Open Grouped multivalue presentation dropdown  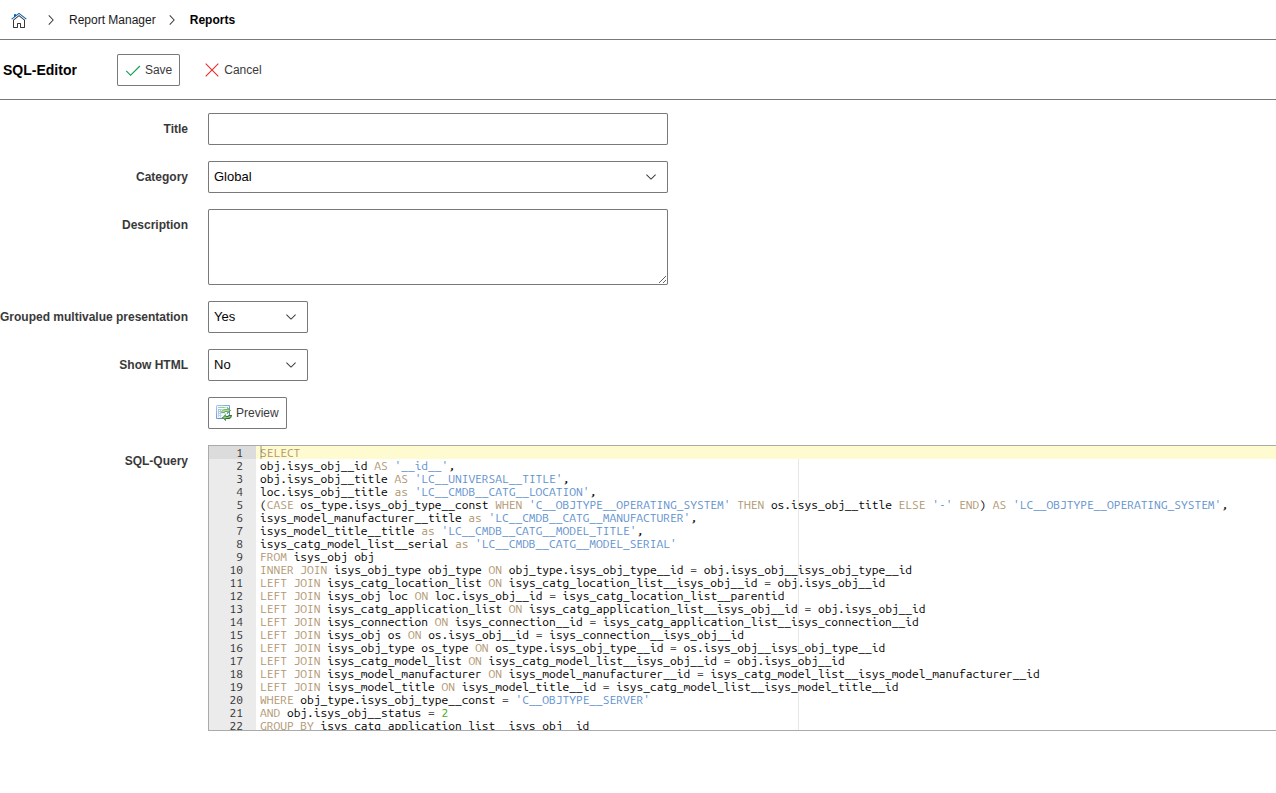258,317
